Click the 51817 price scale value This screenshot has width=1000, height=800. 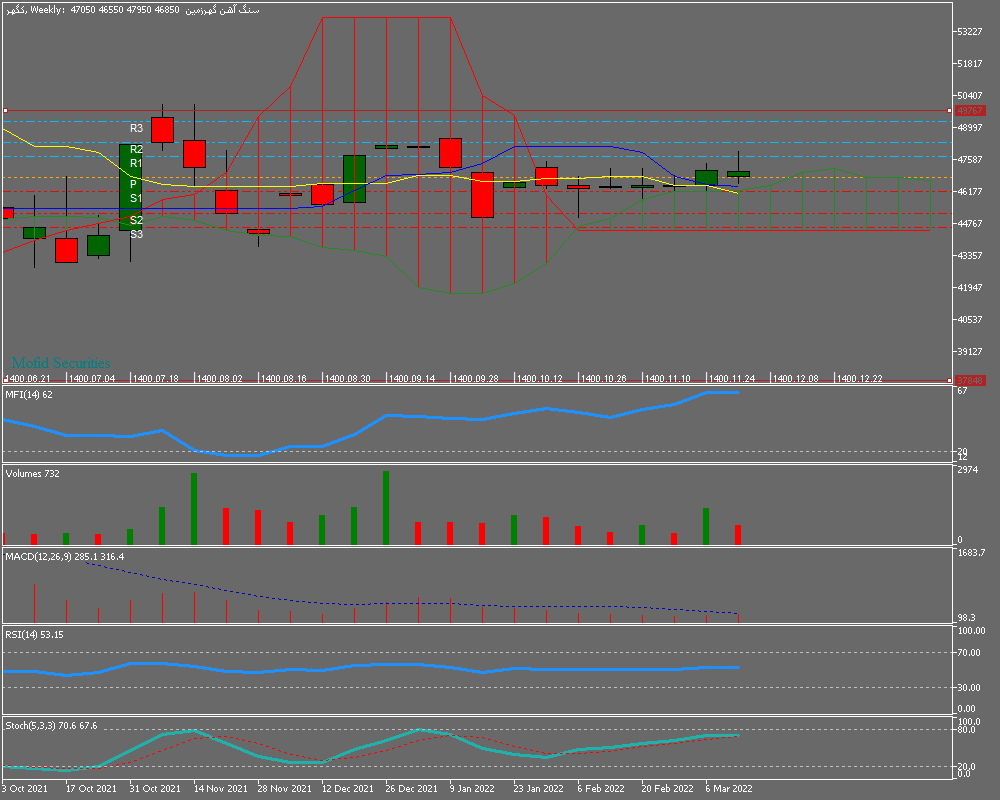coord(970,63)
